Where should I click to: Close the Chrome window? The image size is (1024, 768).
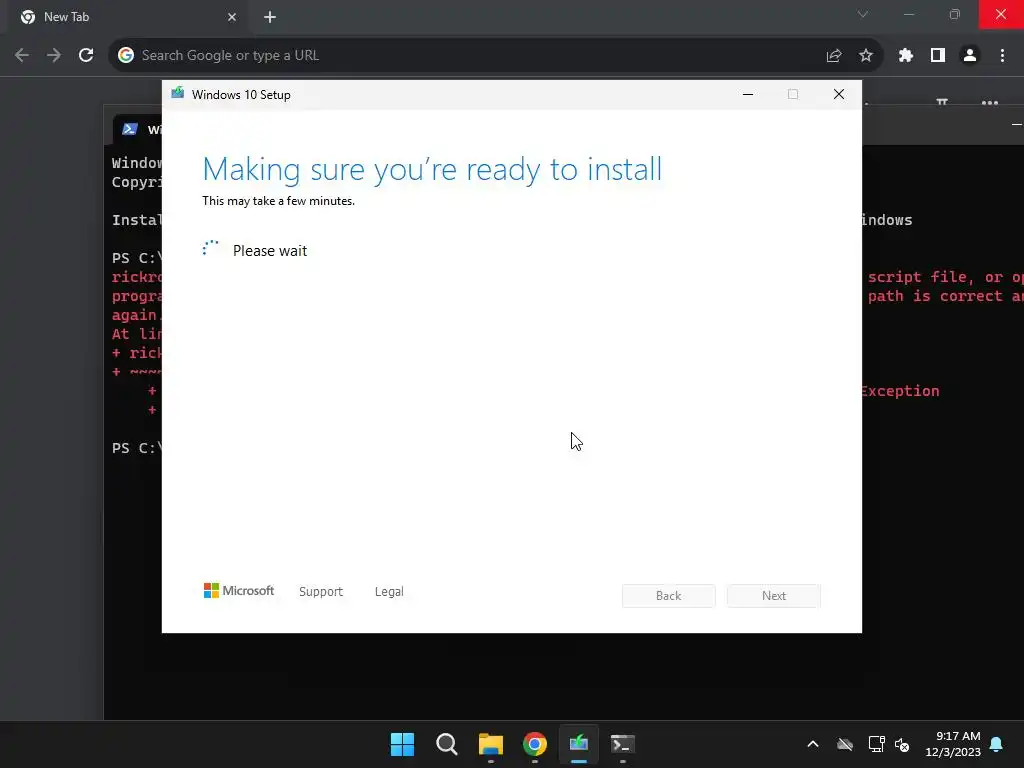1001,14
